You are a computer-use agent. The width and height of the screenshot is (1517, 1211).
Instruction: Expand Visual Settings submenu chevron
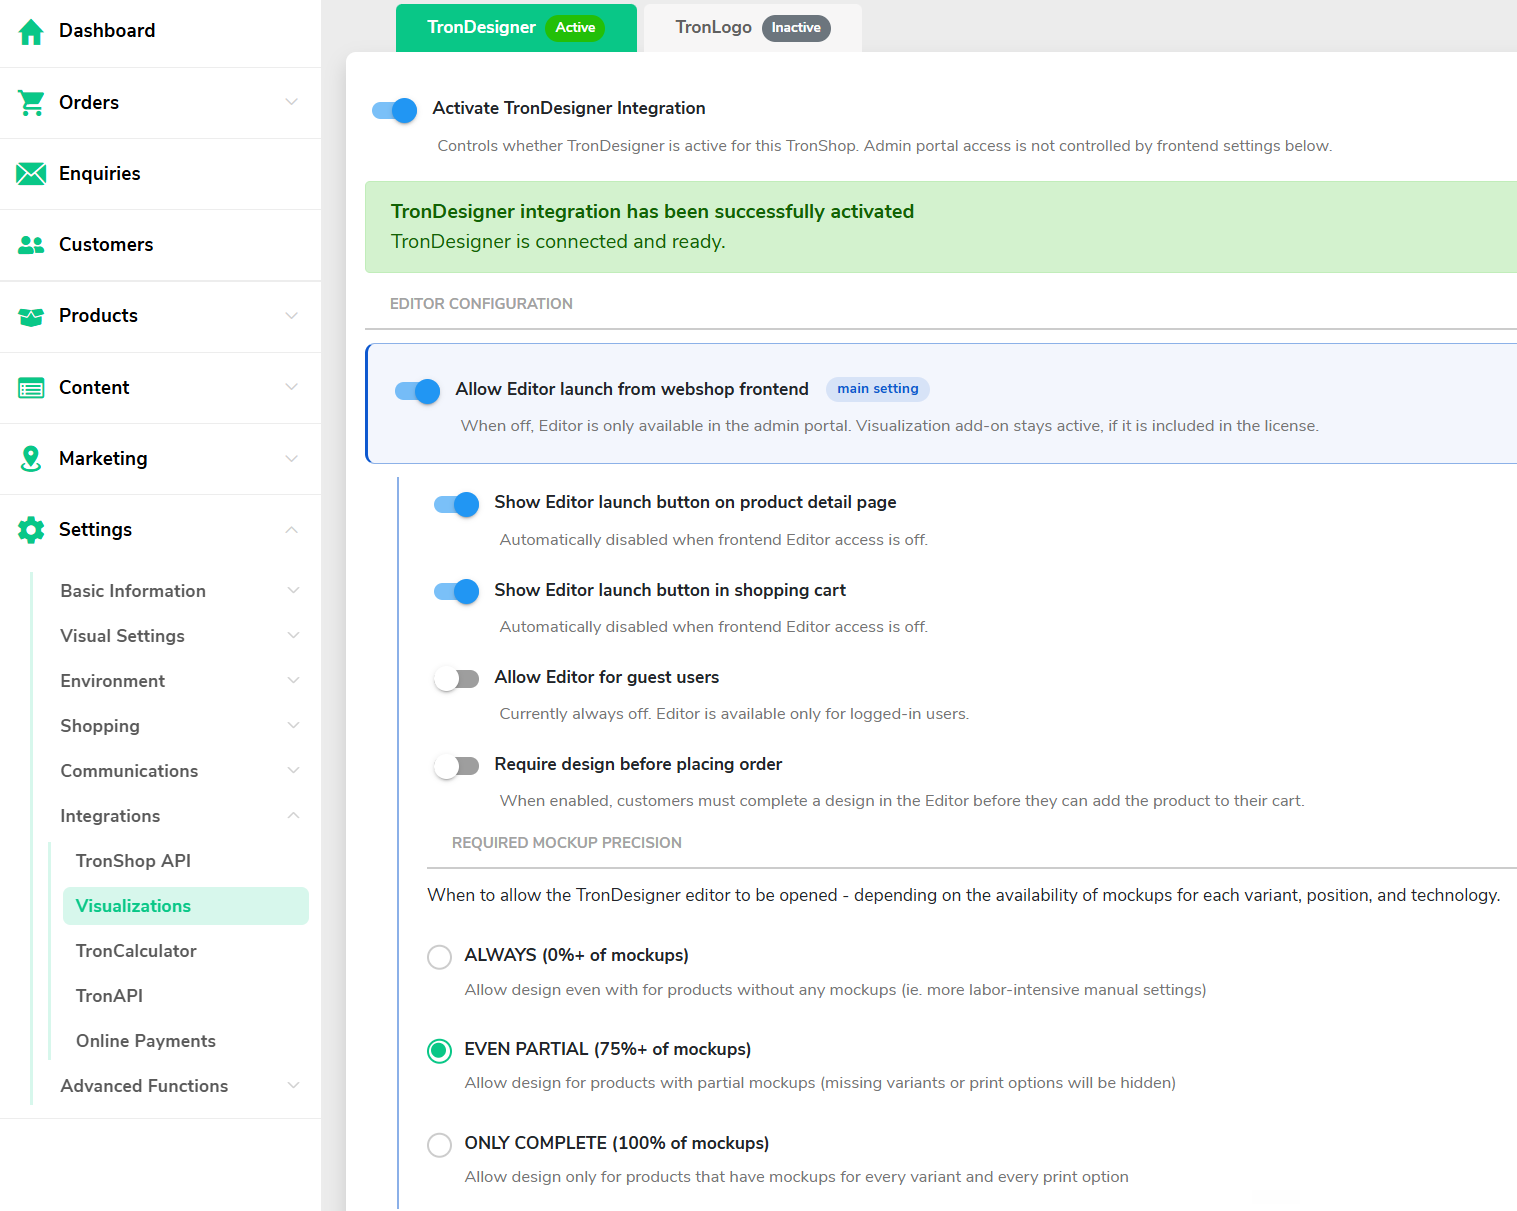tap(294, 636)
